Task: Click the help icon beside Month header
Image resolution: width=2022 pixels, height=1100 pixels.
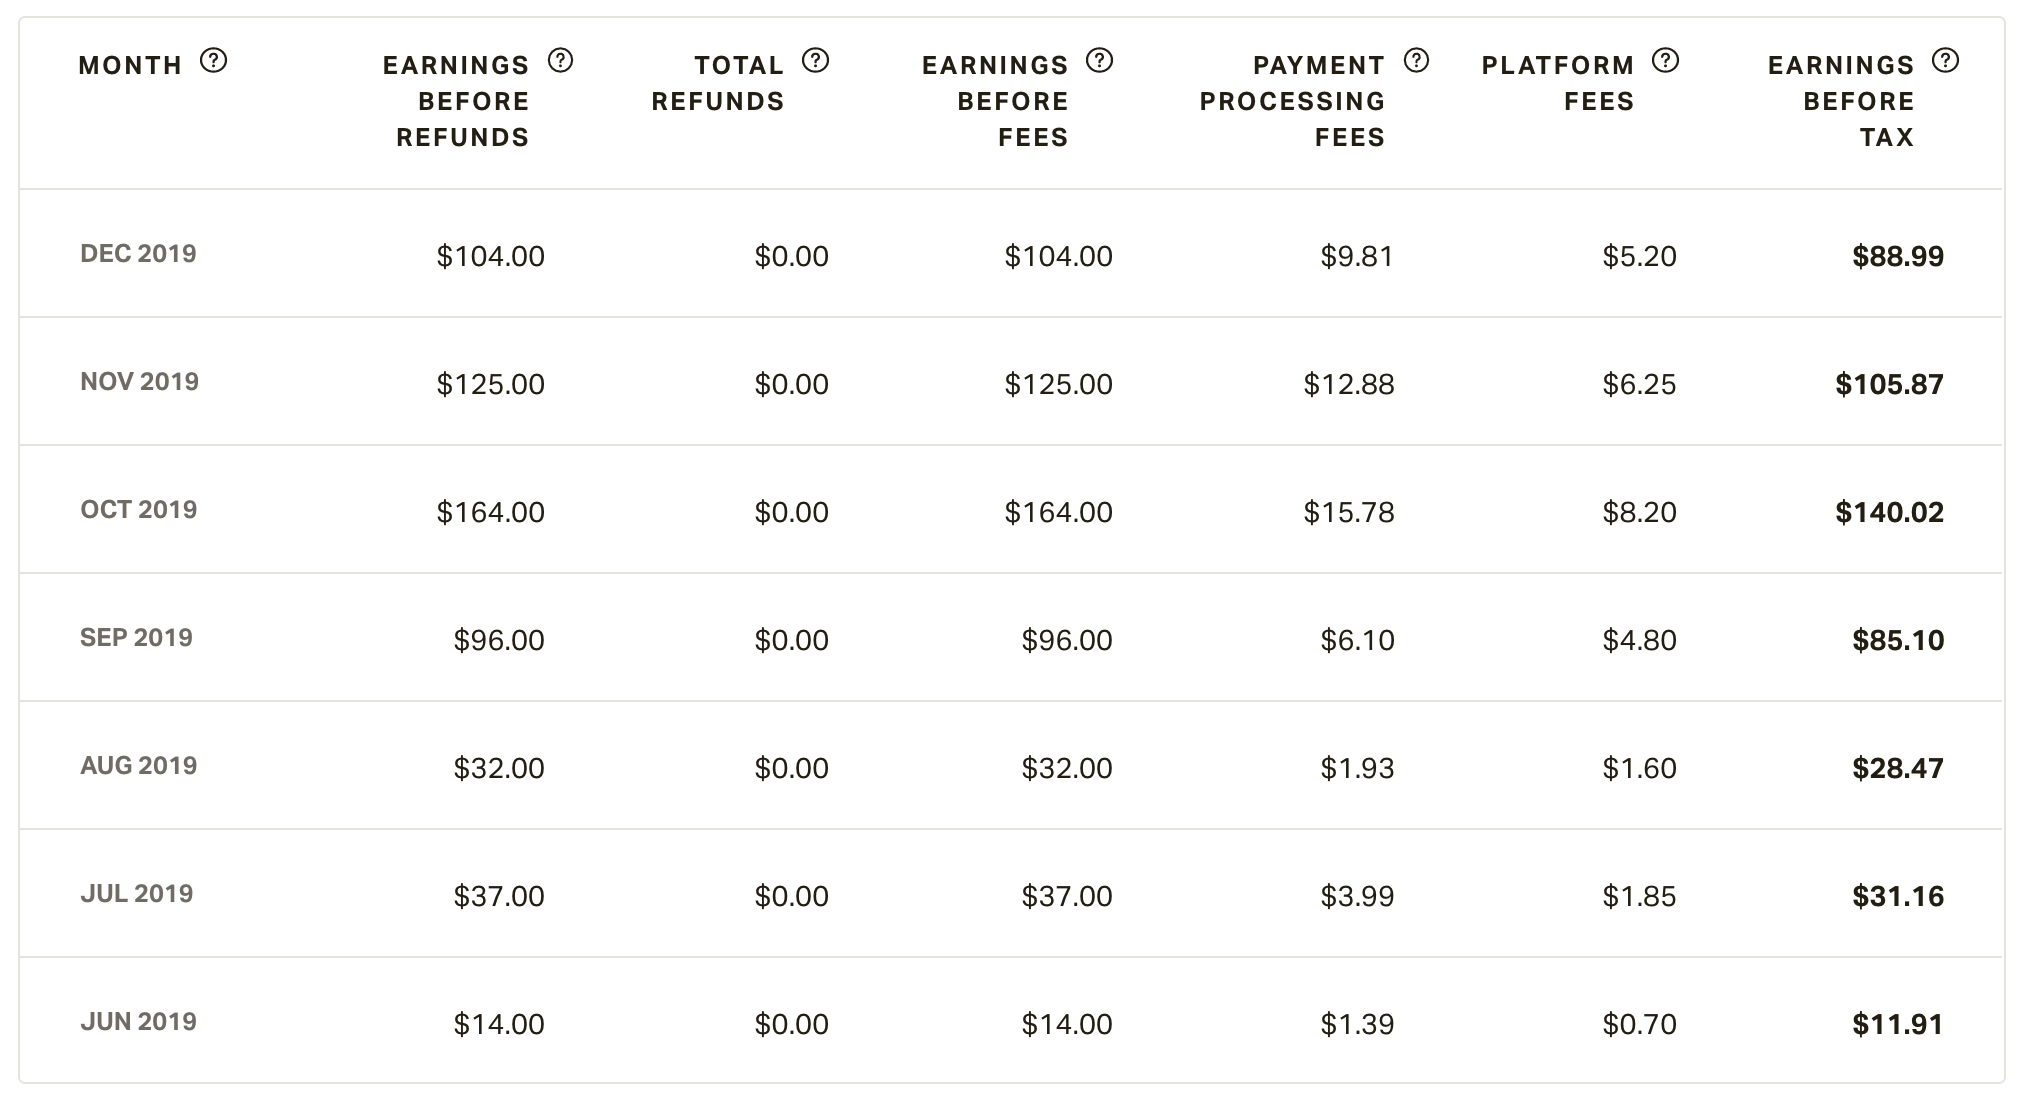Action: pos(213,61)
